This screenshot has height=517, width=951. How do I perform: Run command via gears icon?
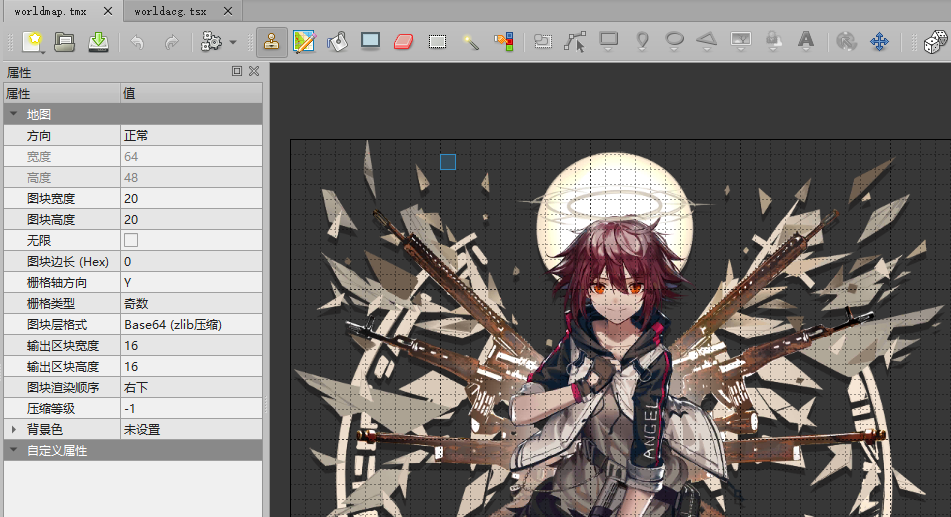click(211, 42)
